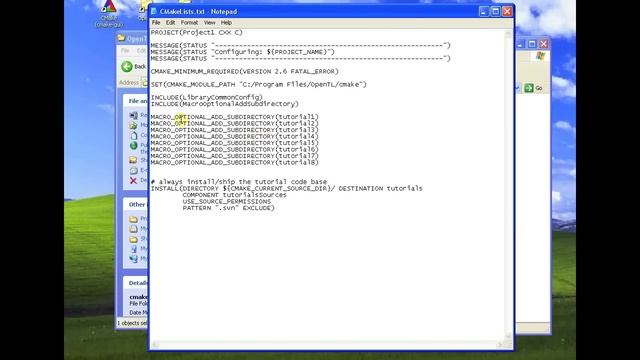Open My Network Places icon under Other Places
The height and width of the screenshot is (360, 640).
click(x=133, y=258)
